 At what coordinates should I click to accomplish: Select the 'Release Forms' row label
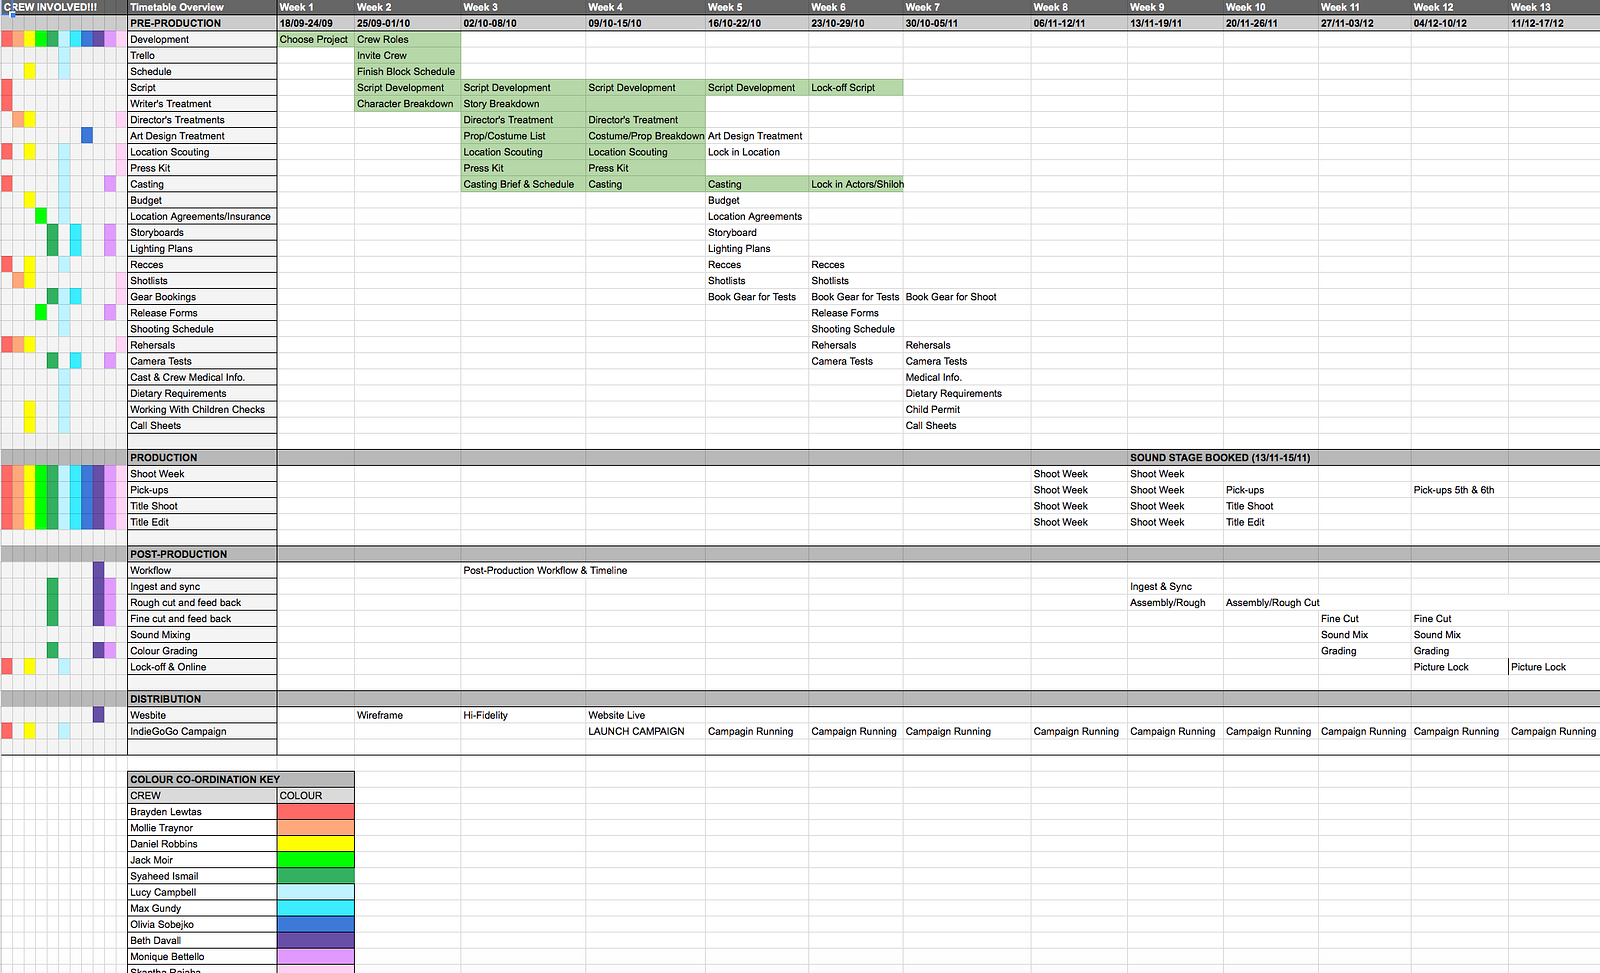[202, 313]
